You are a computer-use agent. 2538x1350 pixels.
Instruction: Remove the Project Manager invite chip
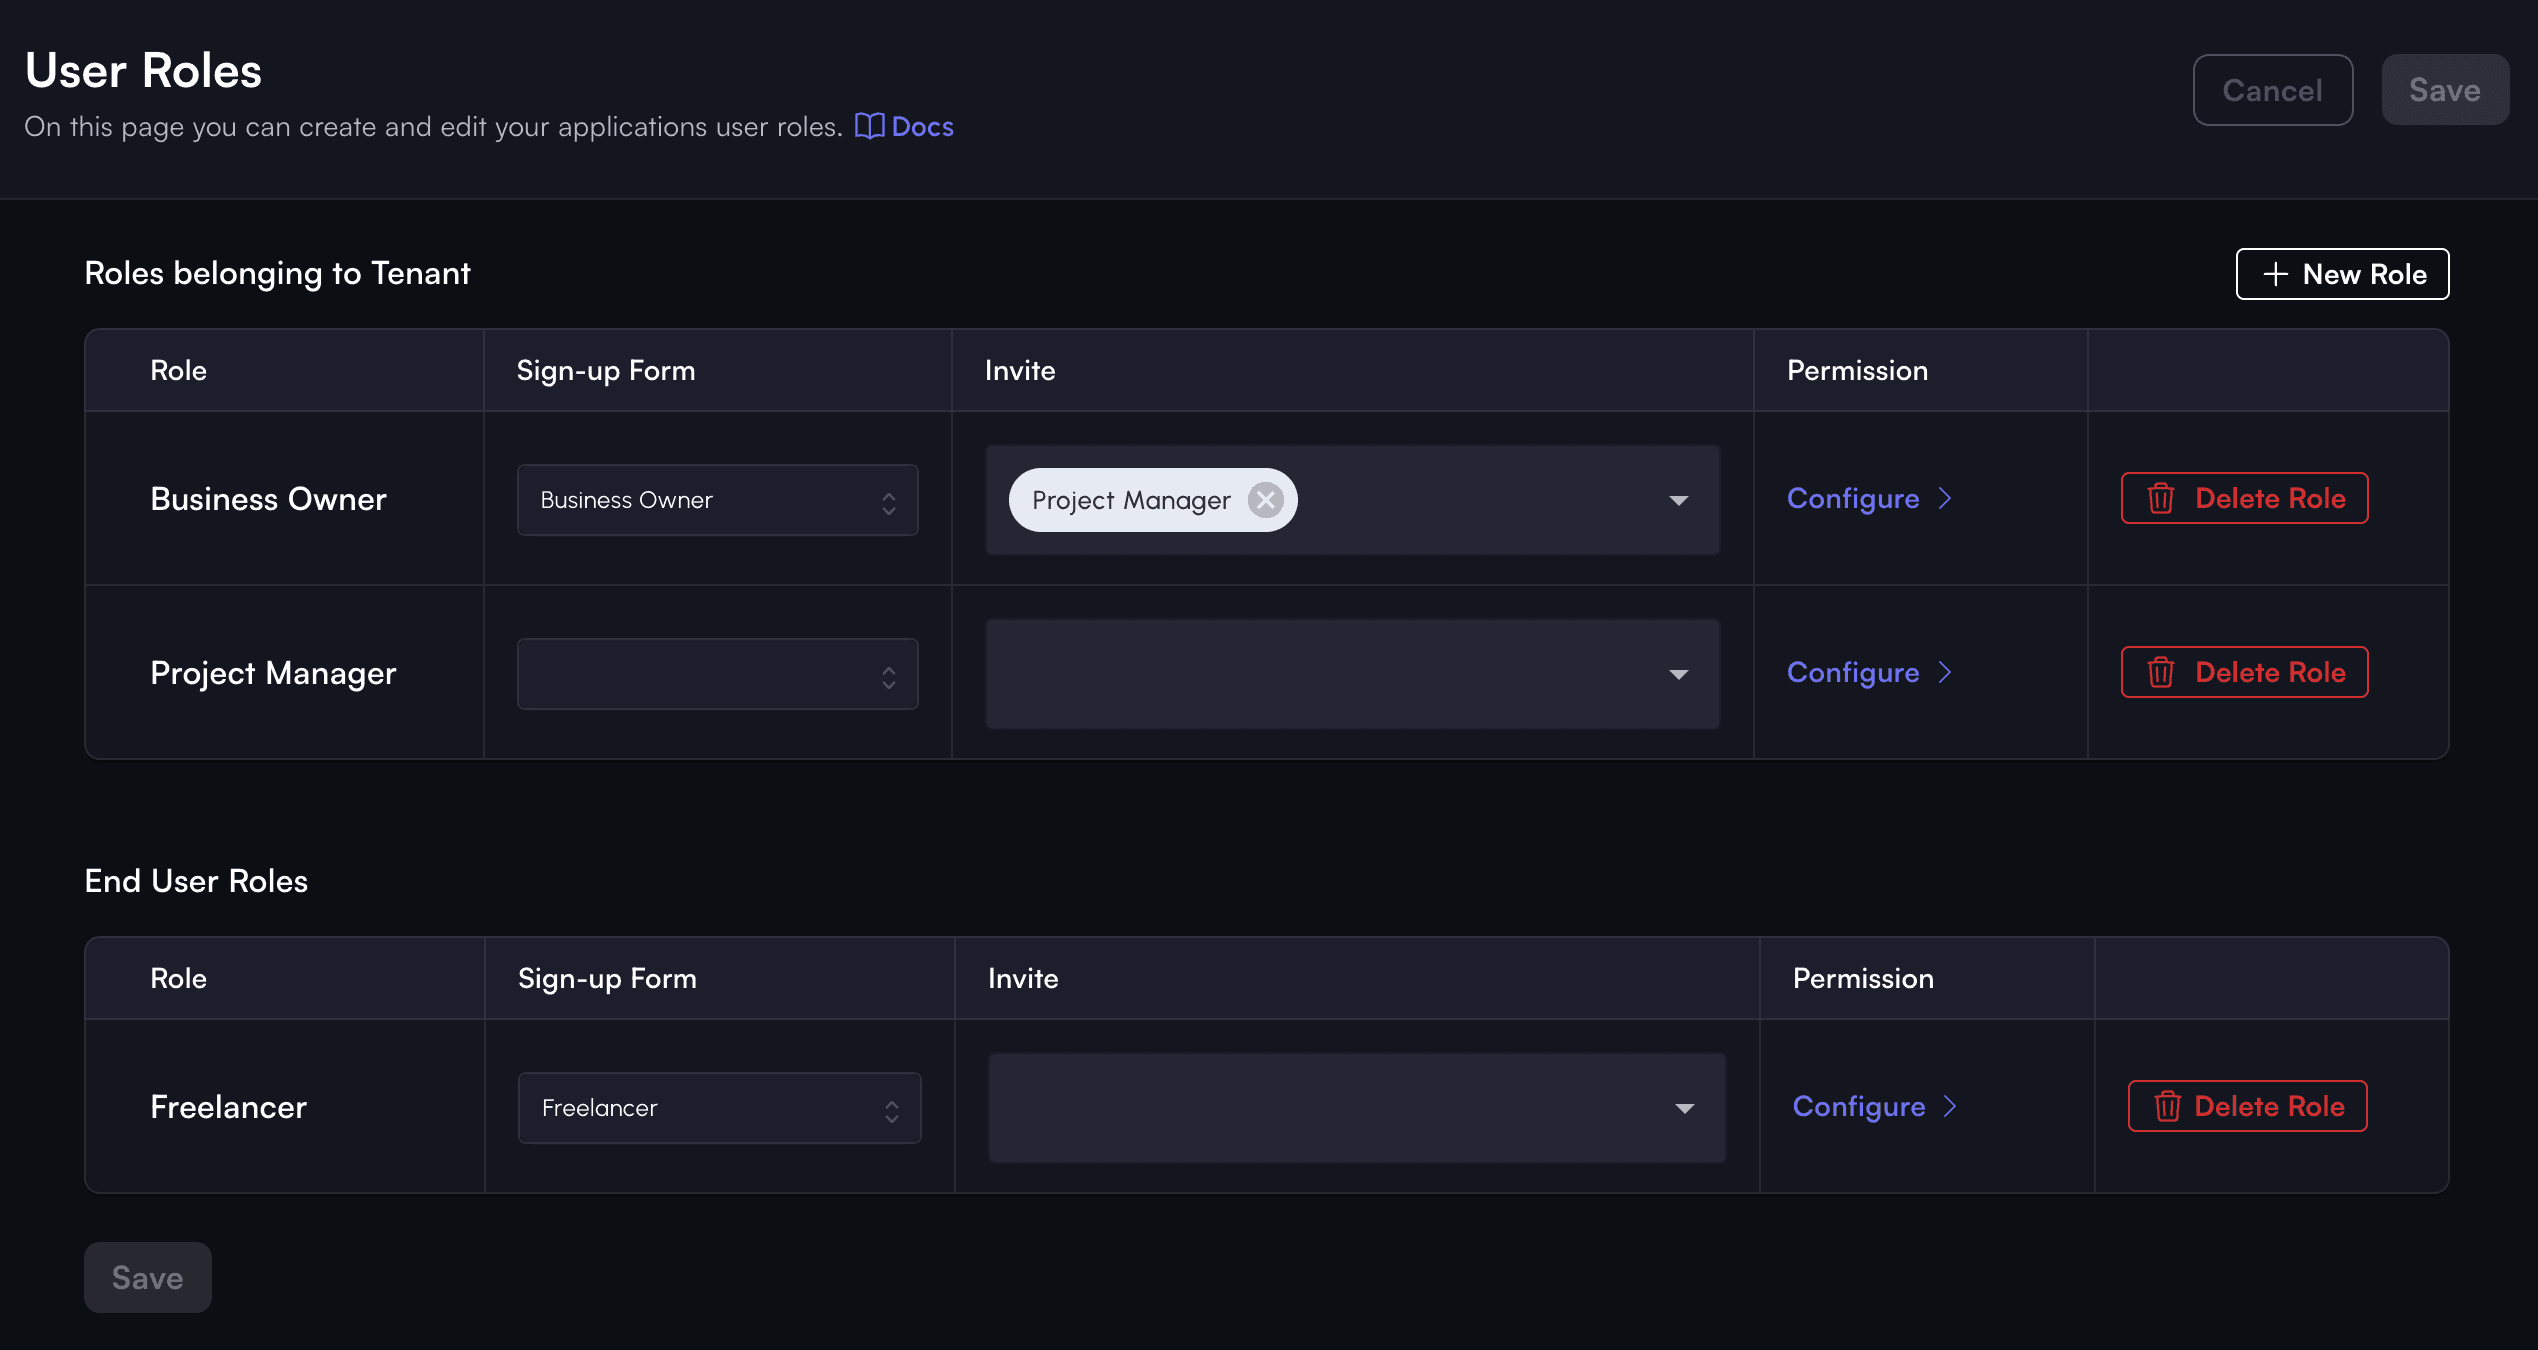1265,500
